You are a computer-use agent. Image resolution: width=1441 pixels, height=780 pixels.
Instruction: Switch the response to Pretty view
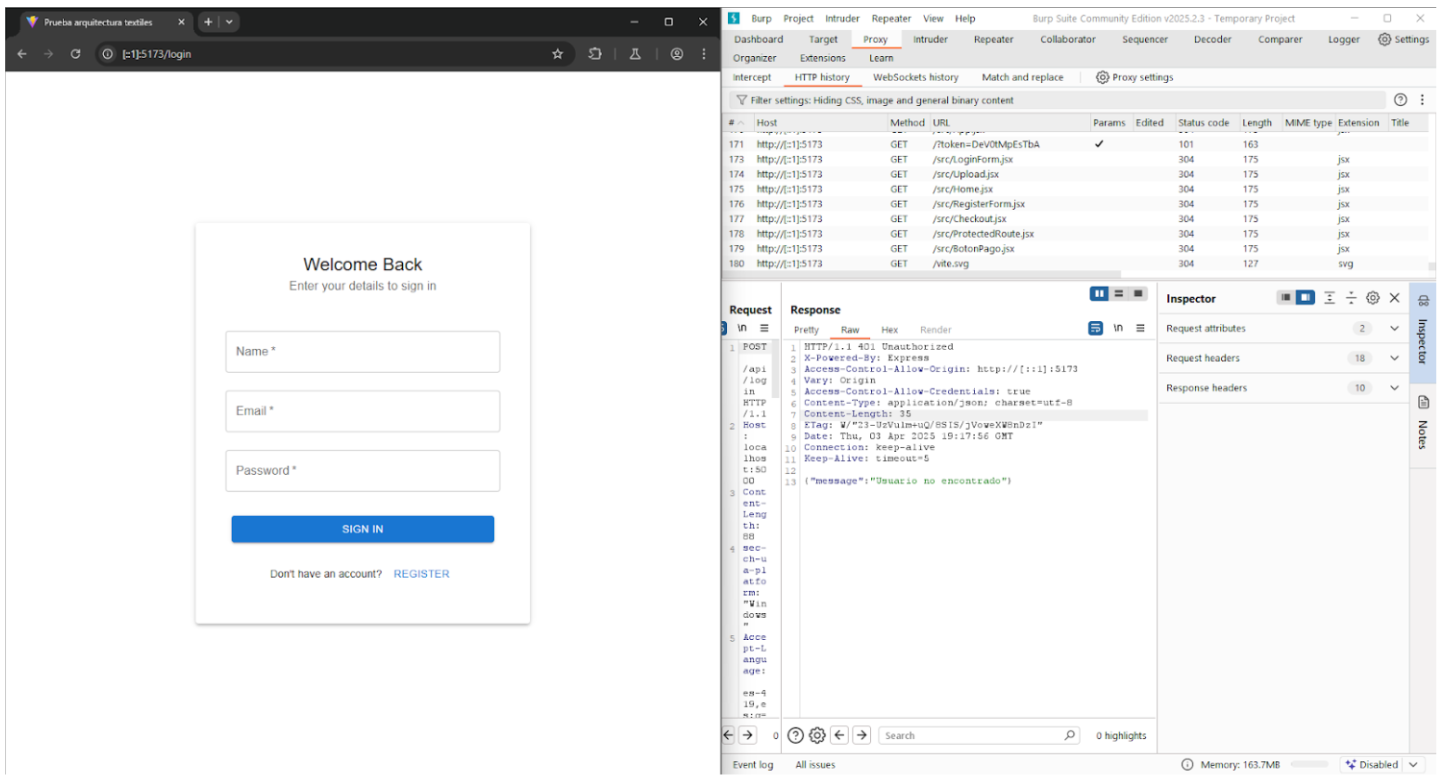click(x=805, y=330)
